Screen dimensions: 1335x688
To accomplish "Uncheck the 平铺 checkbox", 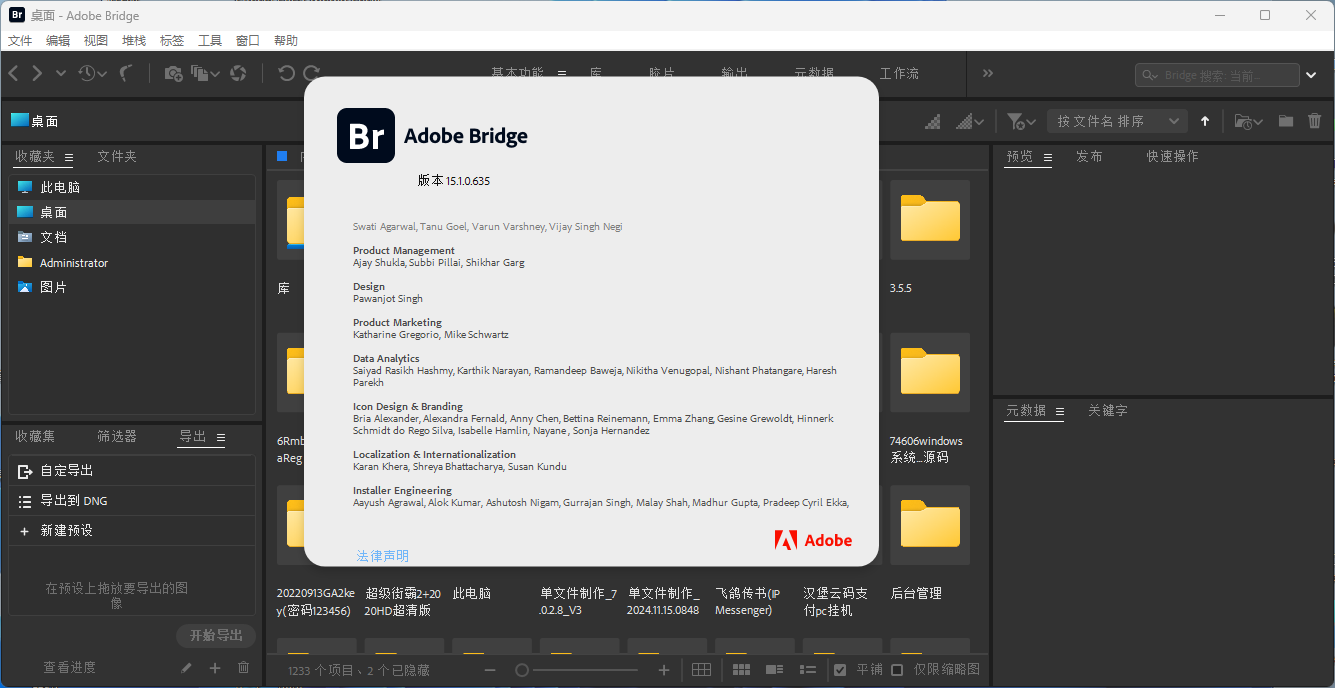I will (x=840, y=670).
